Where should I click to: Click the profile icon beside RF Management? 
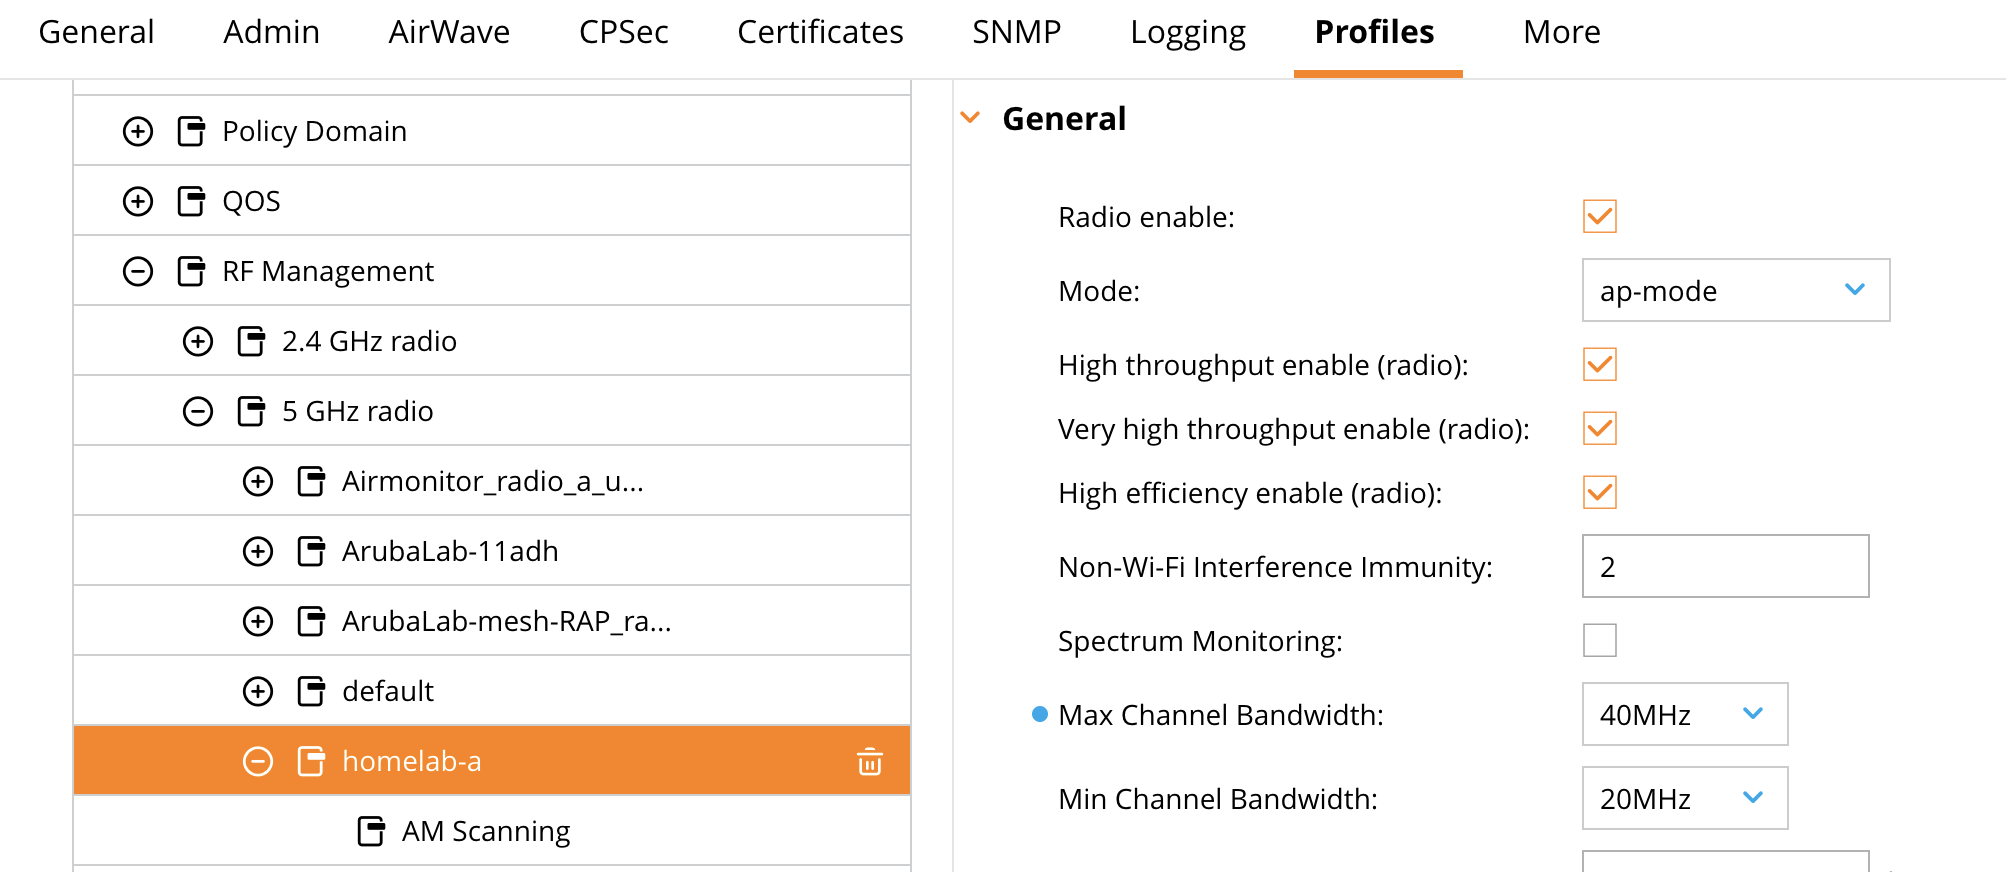coord(191,271)
